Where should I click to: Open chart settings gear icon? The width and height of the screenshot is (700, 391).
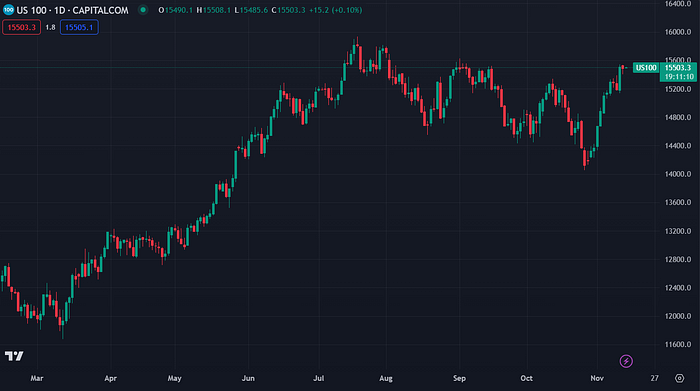[x=679, y=378]
